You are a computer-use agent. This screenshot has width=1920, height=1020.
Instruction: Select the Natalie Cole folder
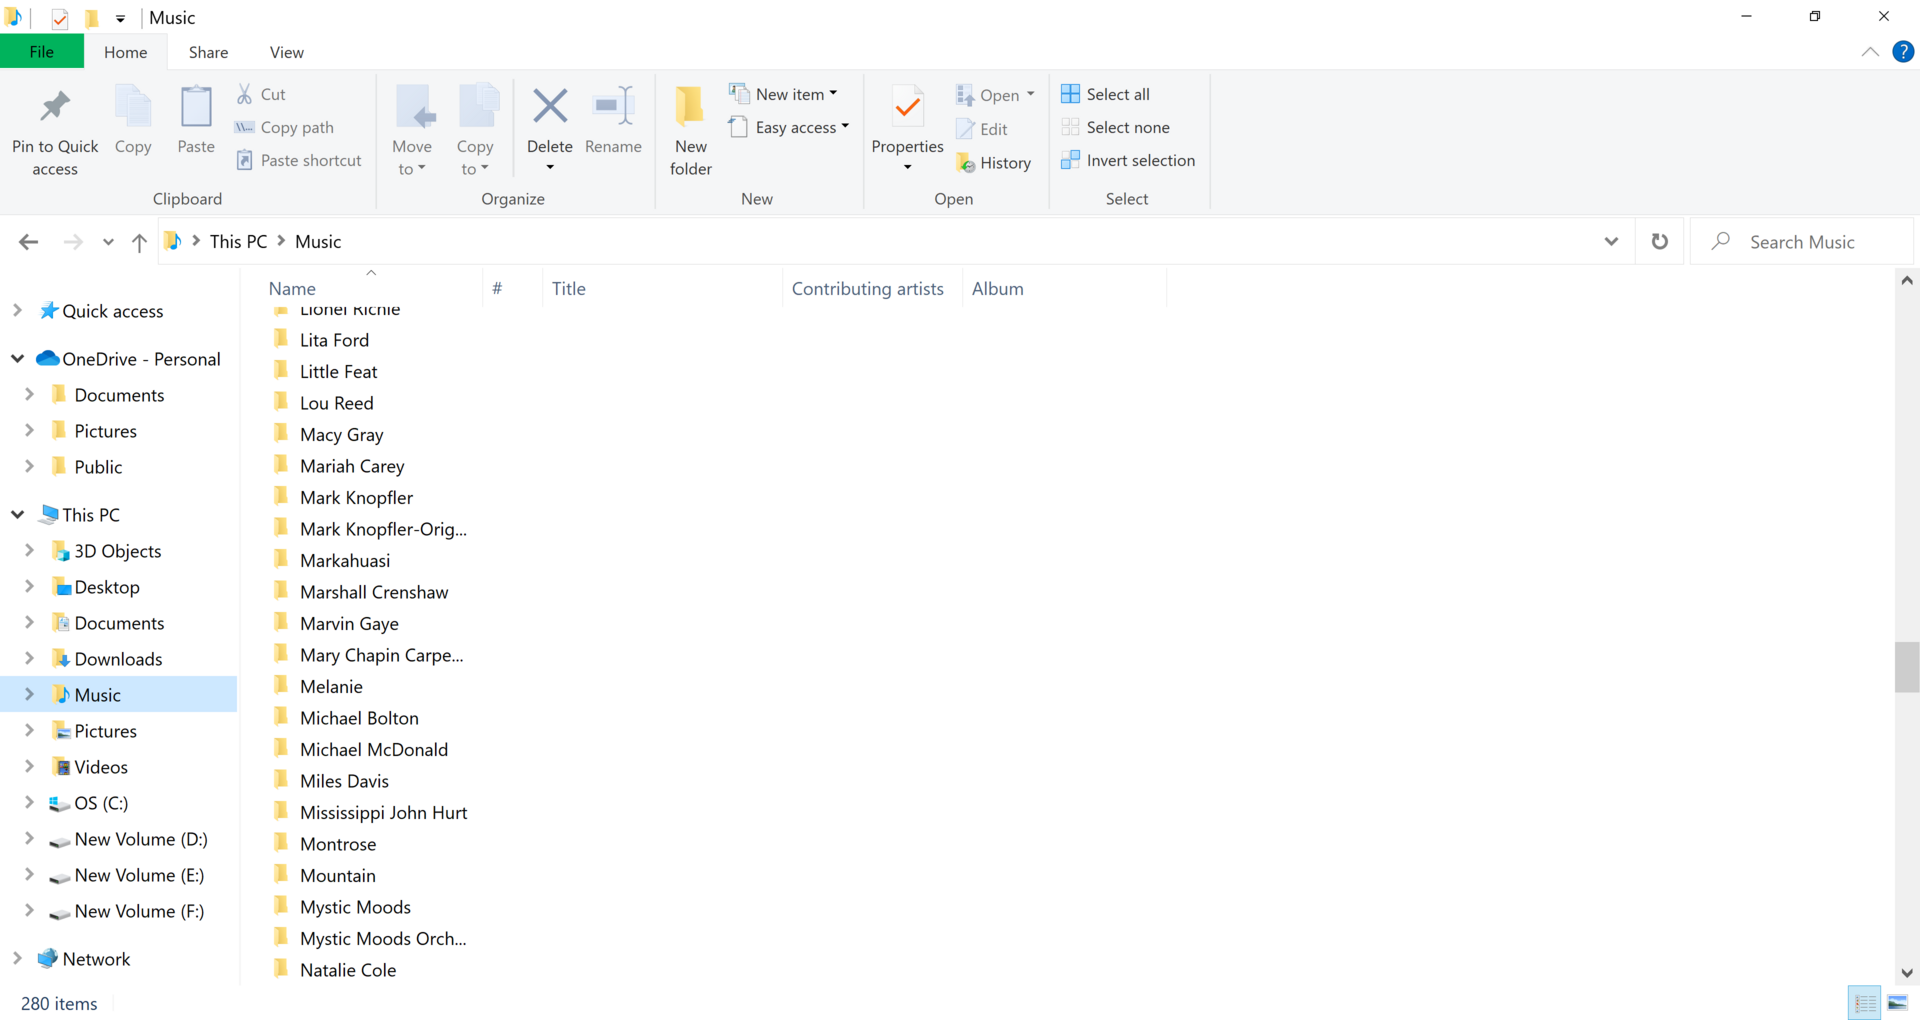348,970
